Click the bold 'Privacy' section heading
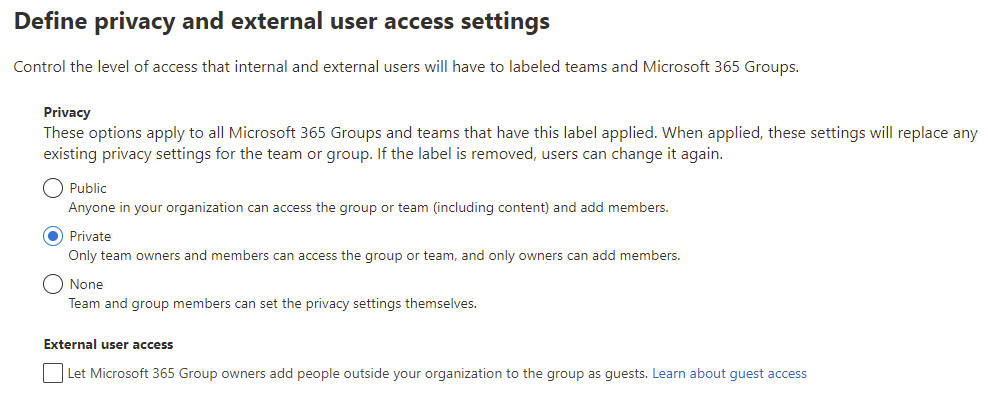 tap(67, 113)
